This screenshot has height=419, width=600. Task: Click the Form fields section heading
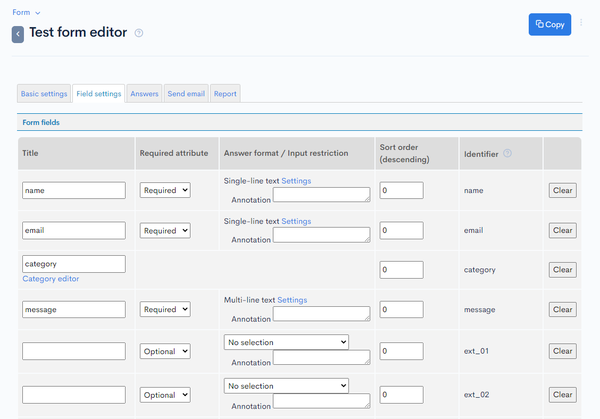click(x=41, y=122)
